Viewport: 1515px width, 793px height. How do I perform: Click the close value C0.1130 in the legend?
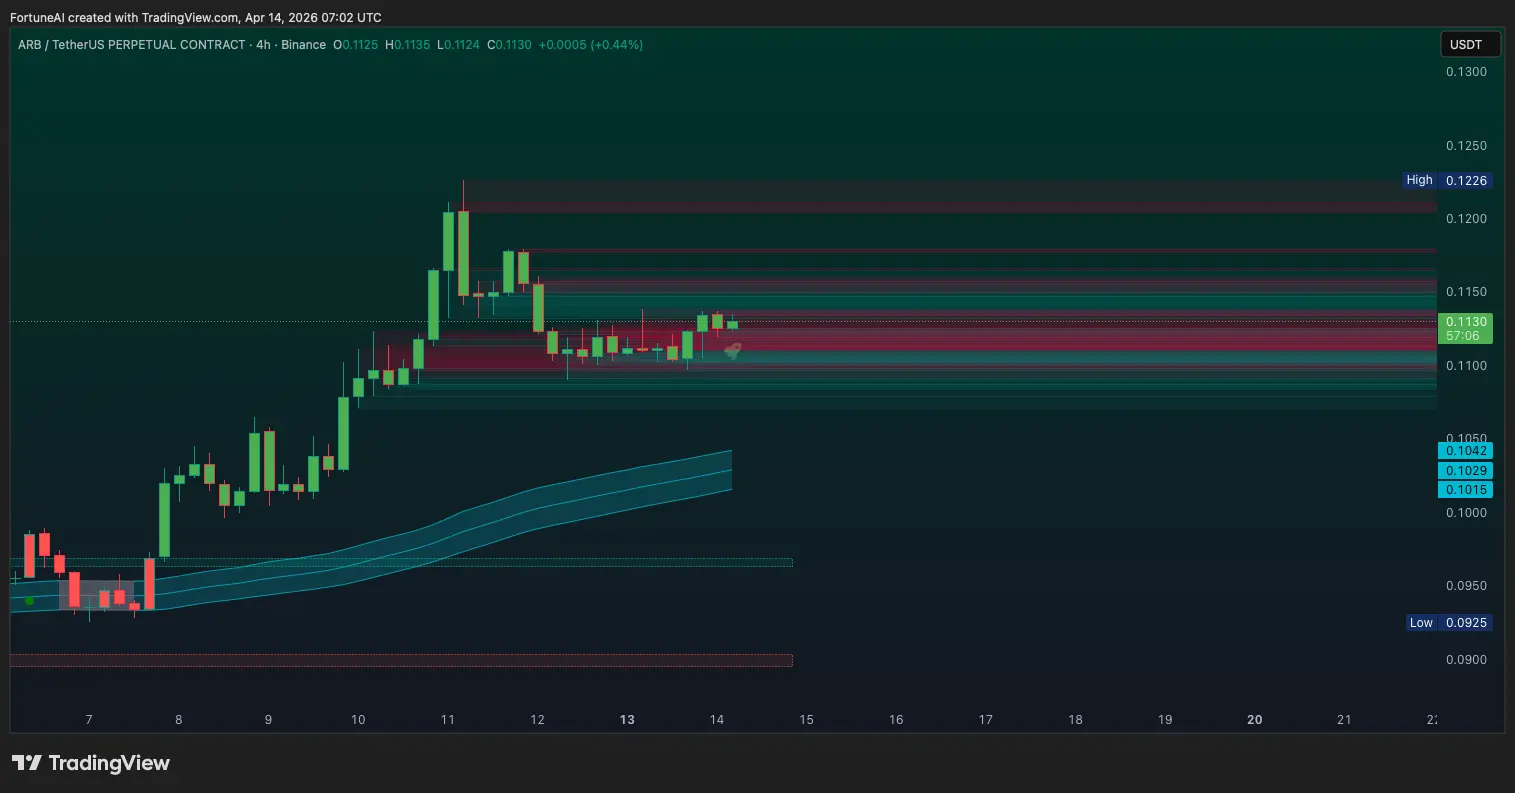point(509,45)
